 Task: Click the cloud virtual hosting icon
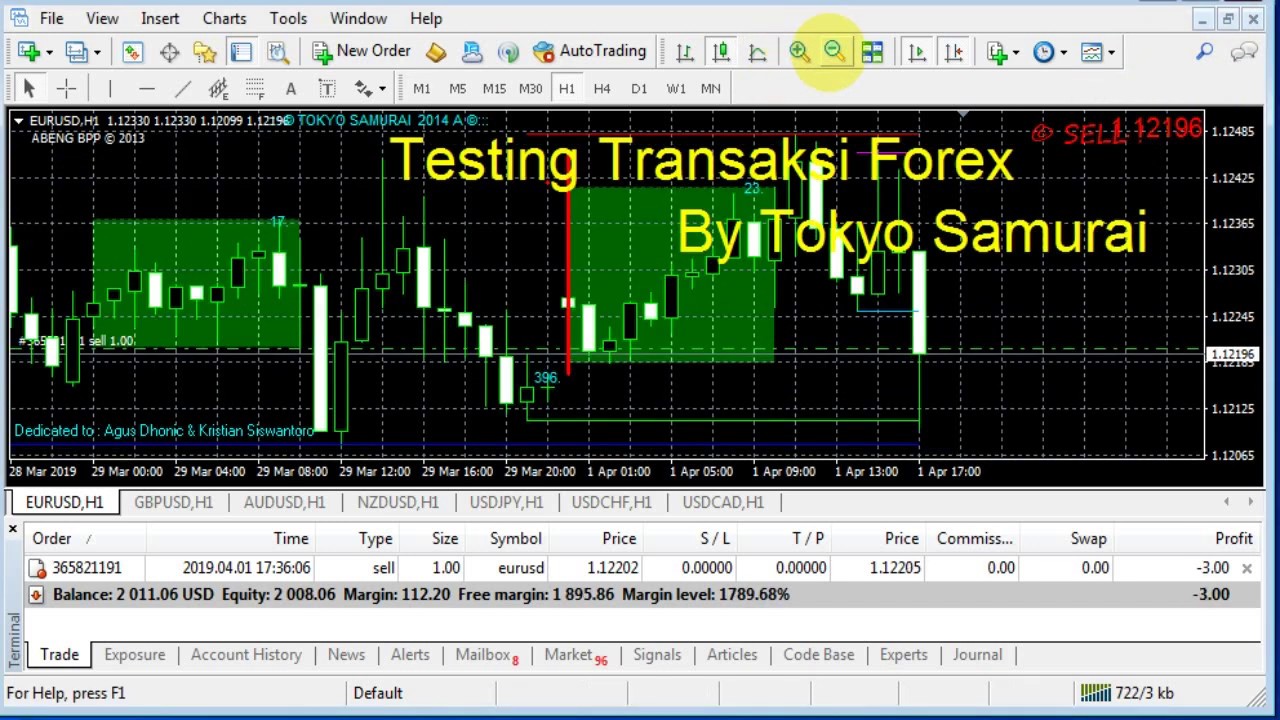(x=472, y=52)
